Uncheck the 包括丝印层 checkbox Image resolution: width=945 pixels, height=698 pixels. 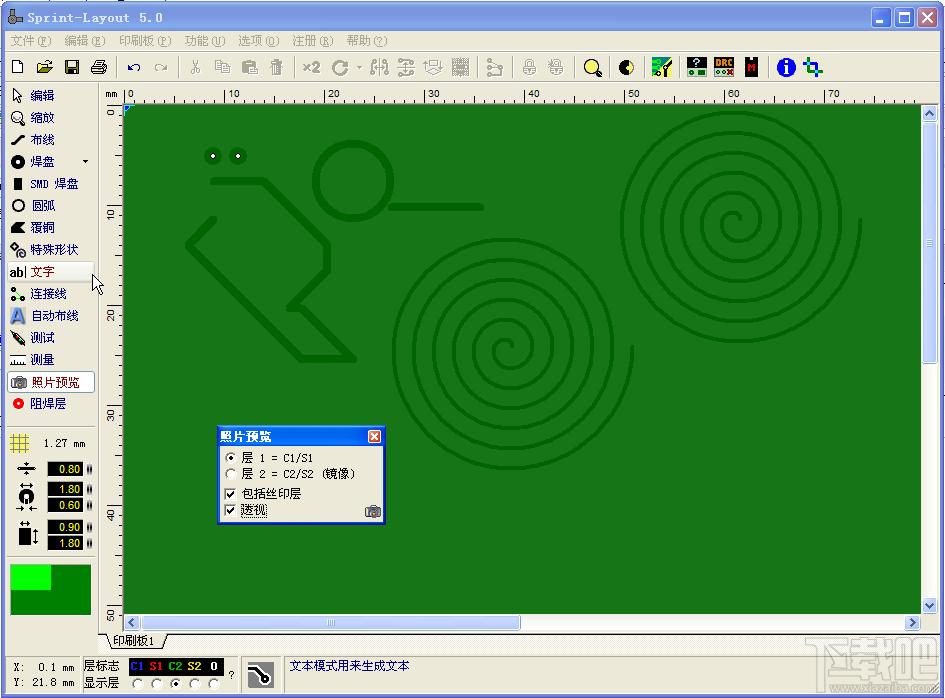pyautogui.click(x=230, y=494)
